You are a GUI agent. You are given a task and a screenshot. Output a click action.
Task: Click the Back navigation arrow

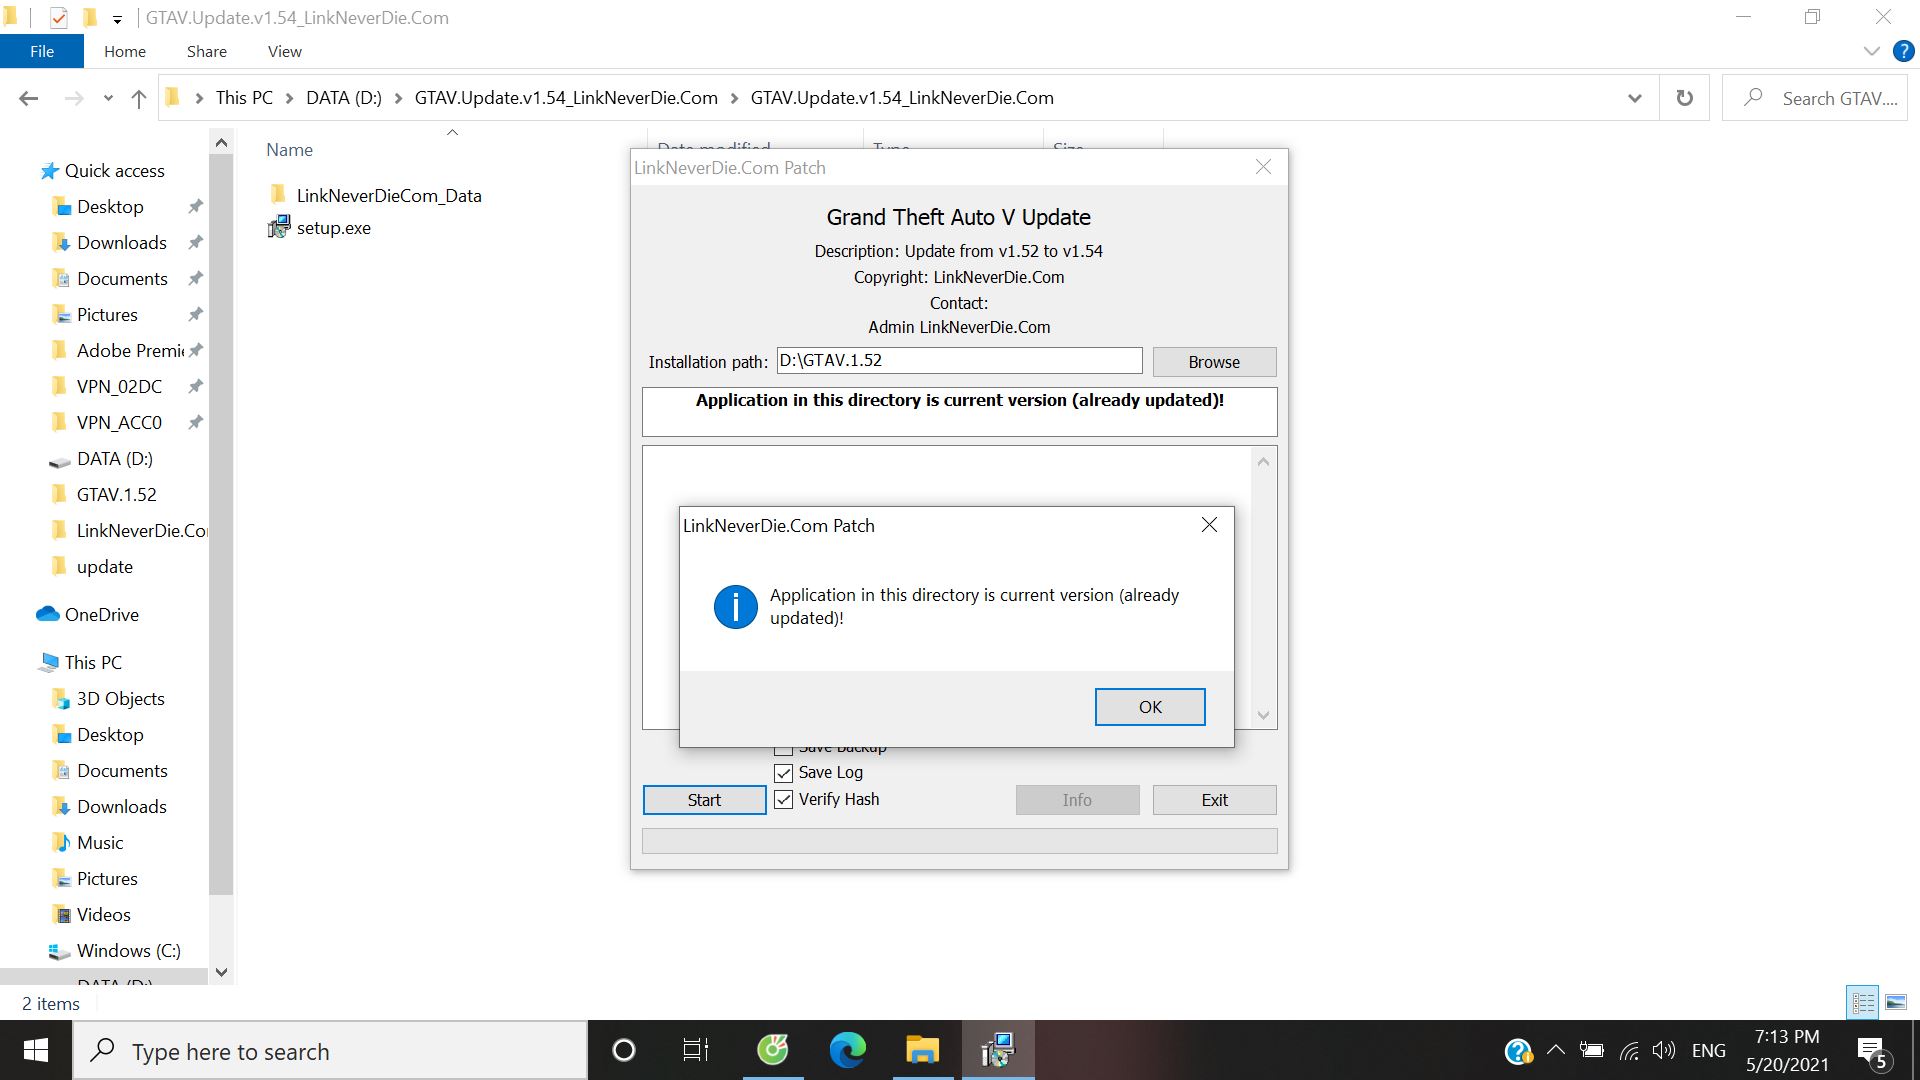pyautogui.click(x=29, y=98)
